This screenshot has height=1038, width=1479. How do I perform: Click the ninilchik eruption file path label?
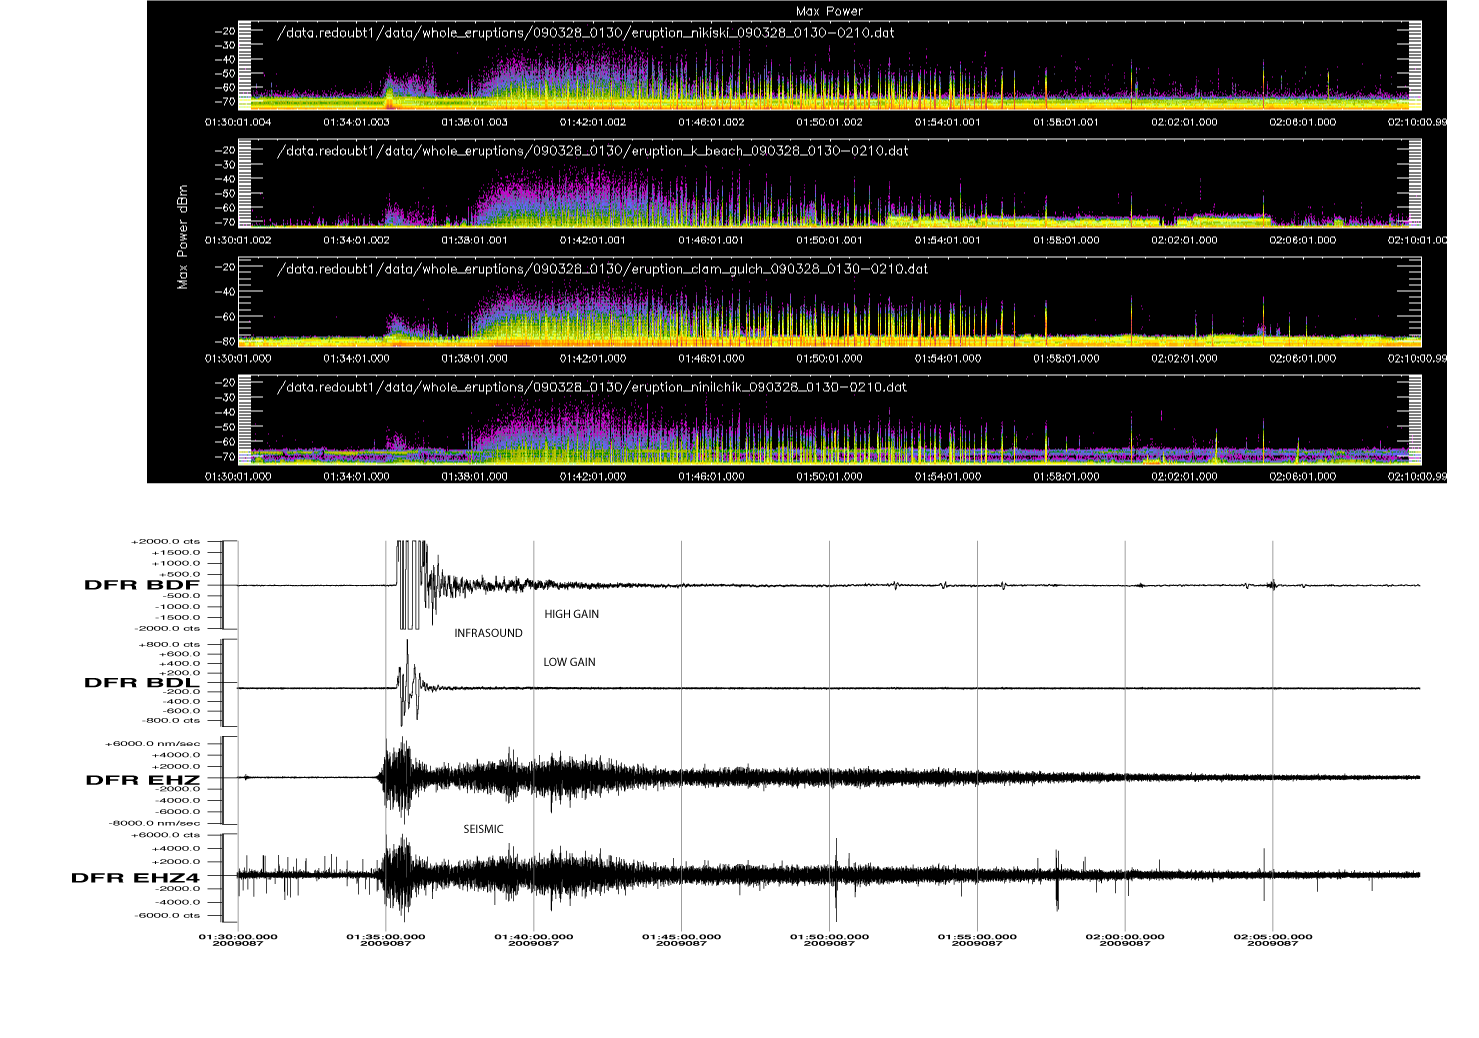click(591, 387)
